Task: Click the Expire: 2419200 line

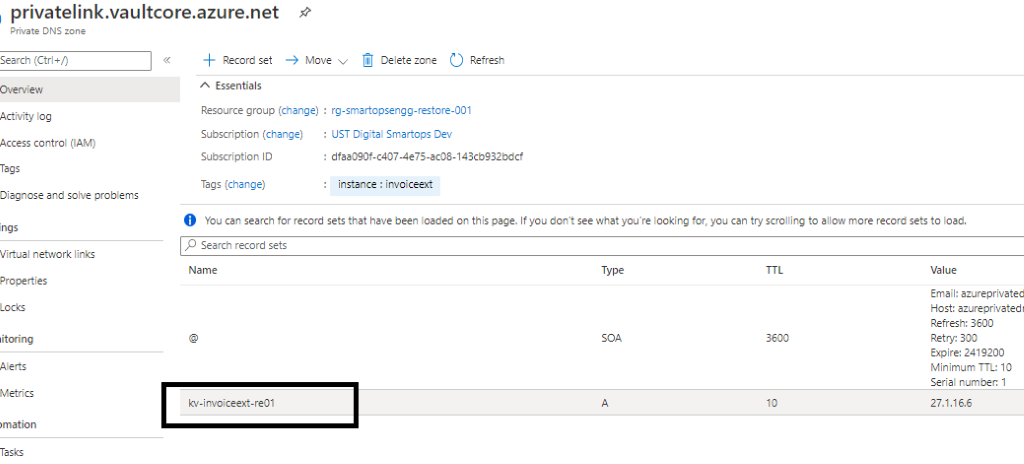Action: click(967, 352)
